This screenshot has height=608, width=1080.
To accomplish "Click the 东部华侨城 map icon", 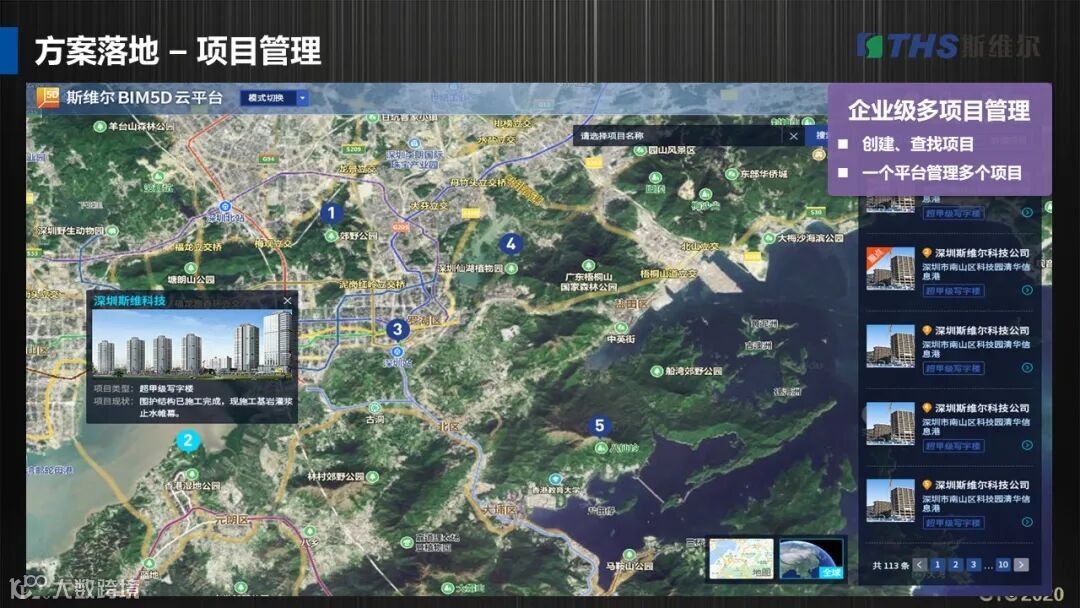I will coord(732,174).
